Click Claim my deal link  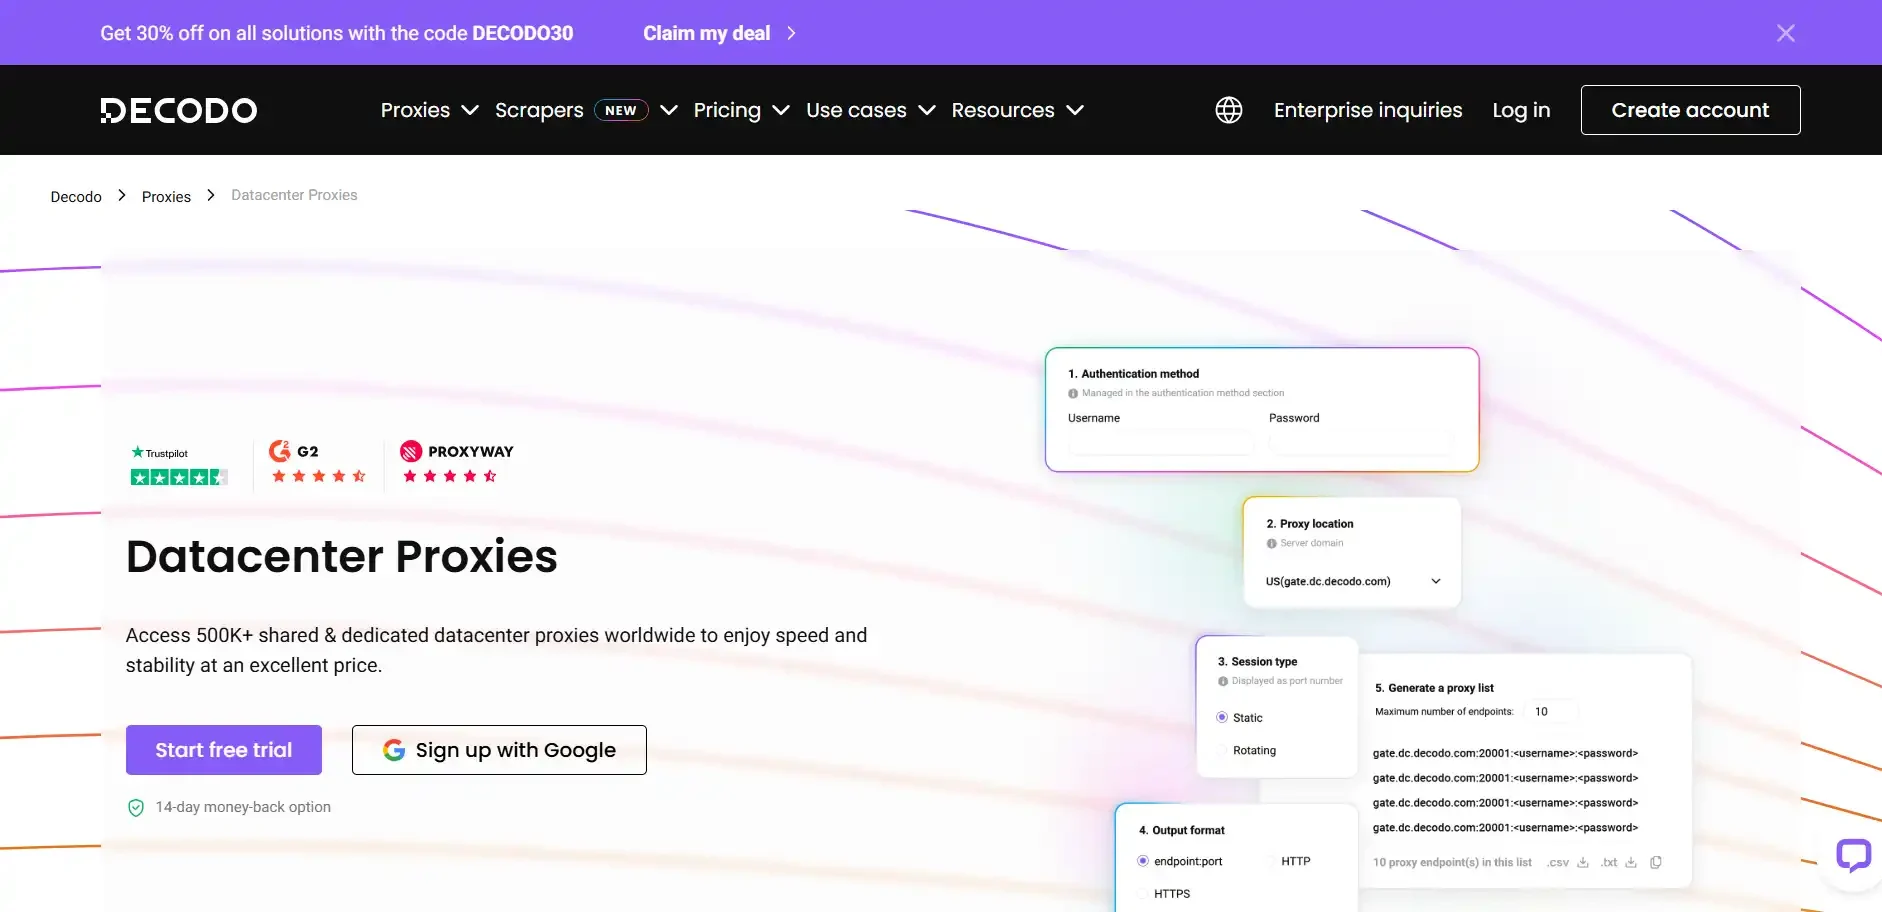[707, 33]
